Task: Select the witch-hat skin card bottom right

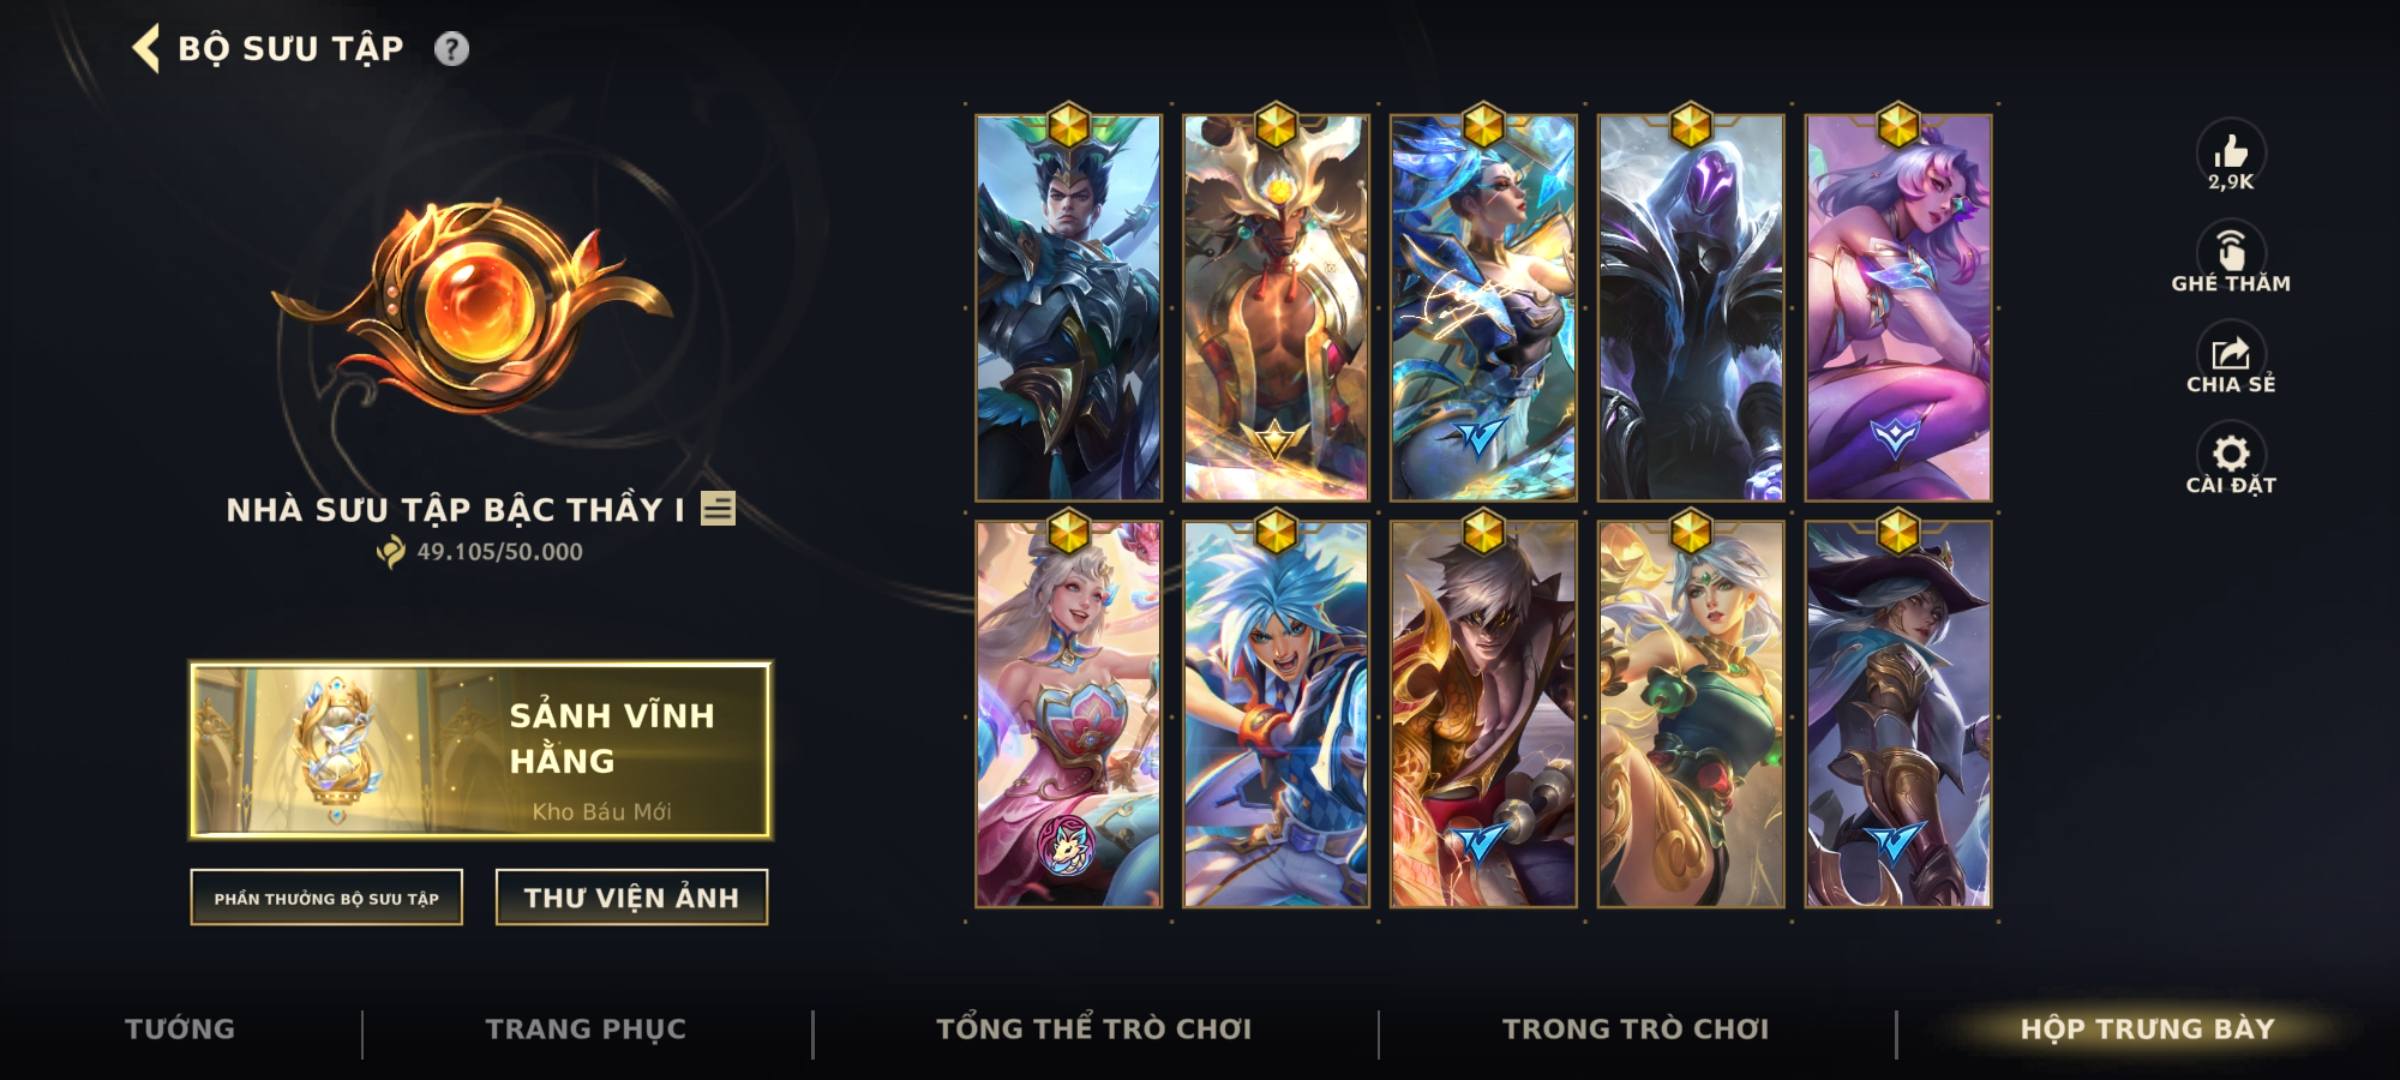Action: [x=1898, y=714]
